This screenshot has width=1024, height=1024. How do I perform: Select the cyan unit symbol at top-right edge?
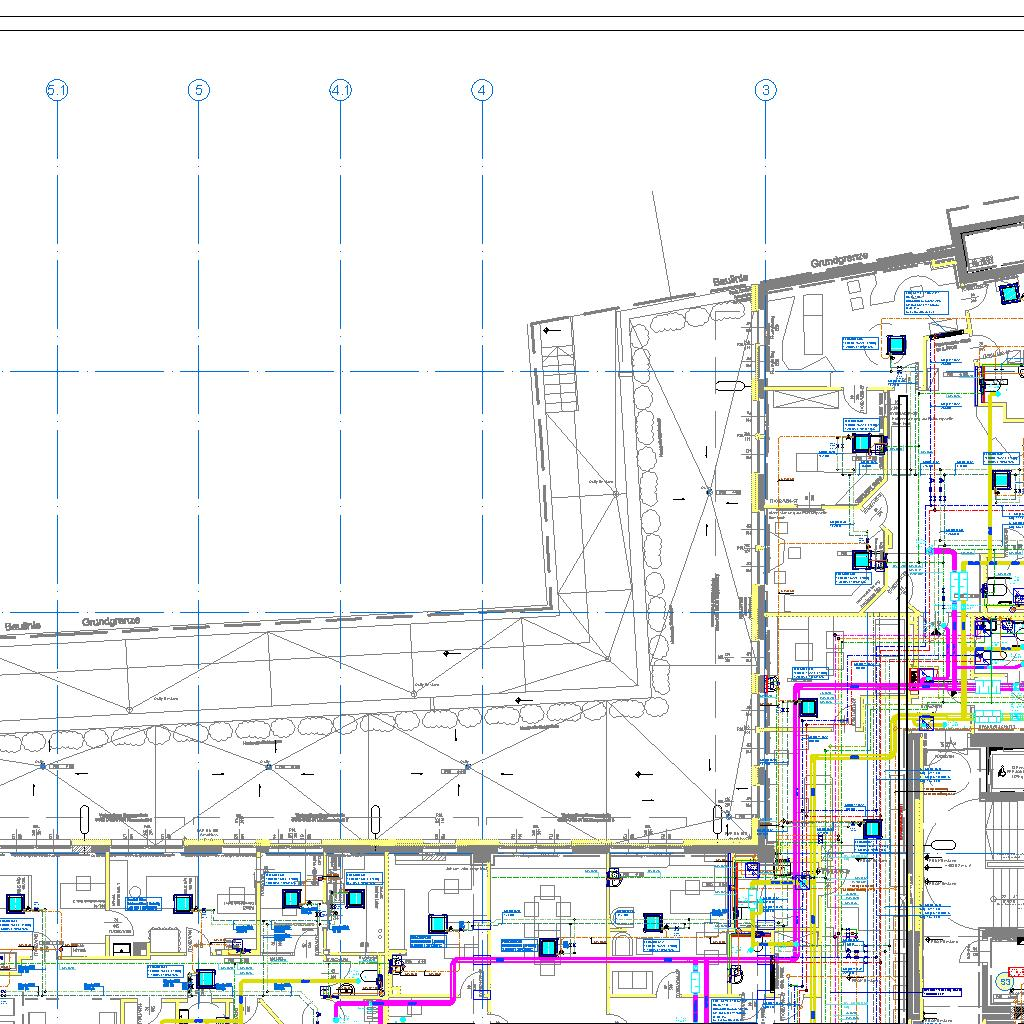tap(1010, 294)
